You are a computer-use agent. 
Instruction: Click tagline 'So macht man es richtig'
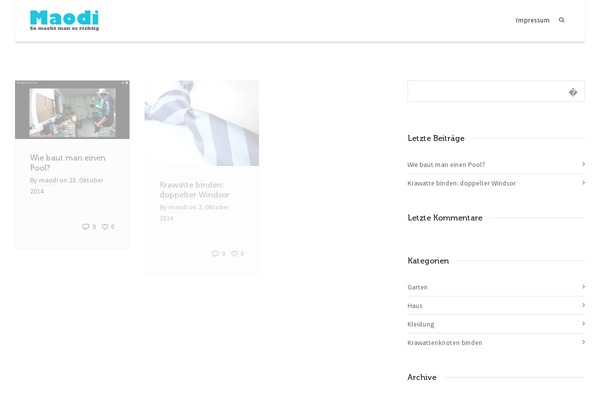click(x=64, y=28)
